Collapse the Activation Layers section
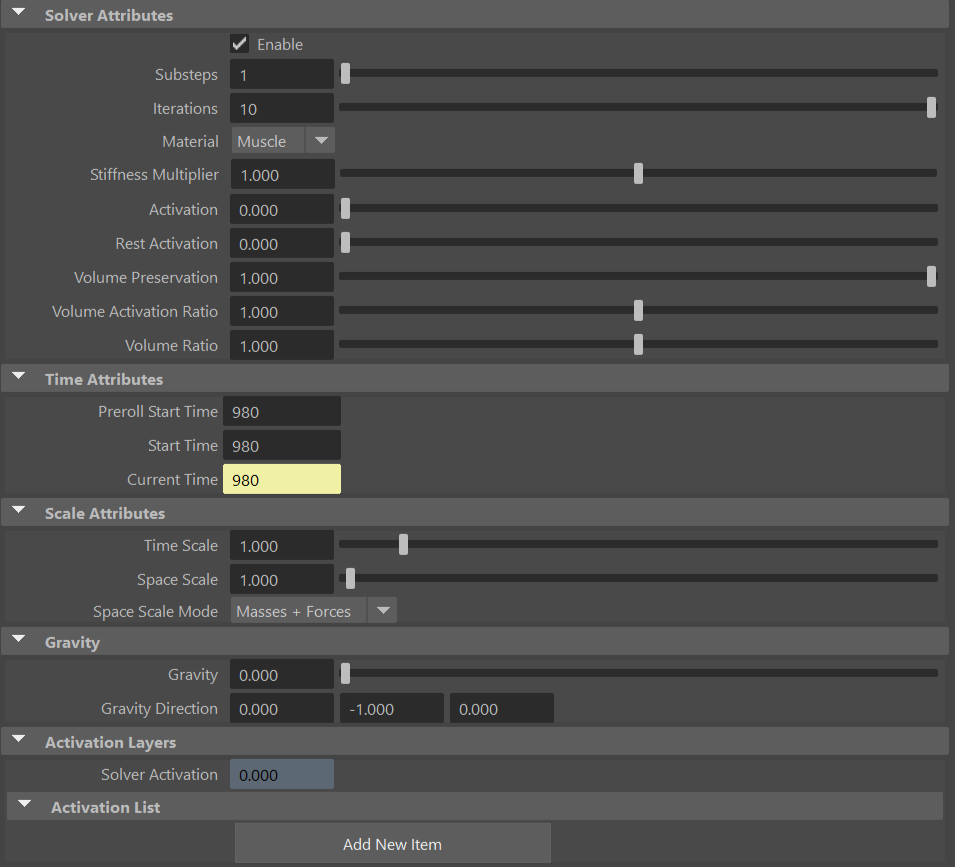The width and height of the screenshot is (955, 867). point(18,740)
